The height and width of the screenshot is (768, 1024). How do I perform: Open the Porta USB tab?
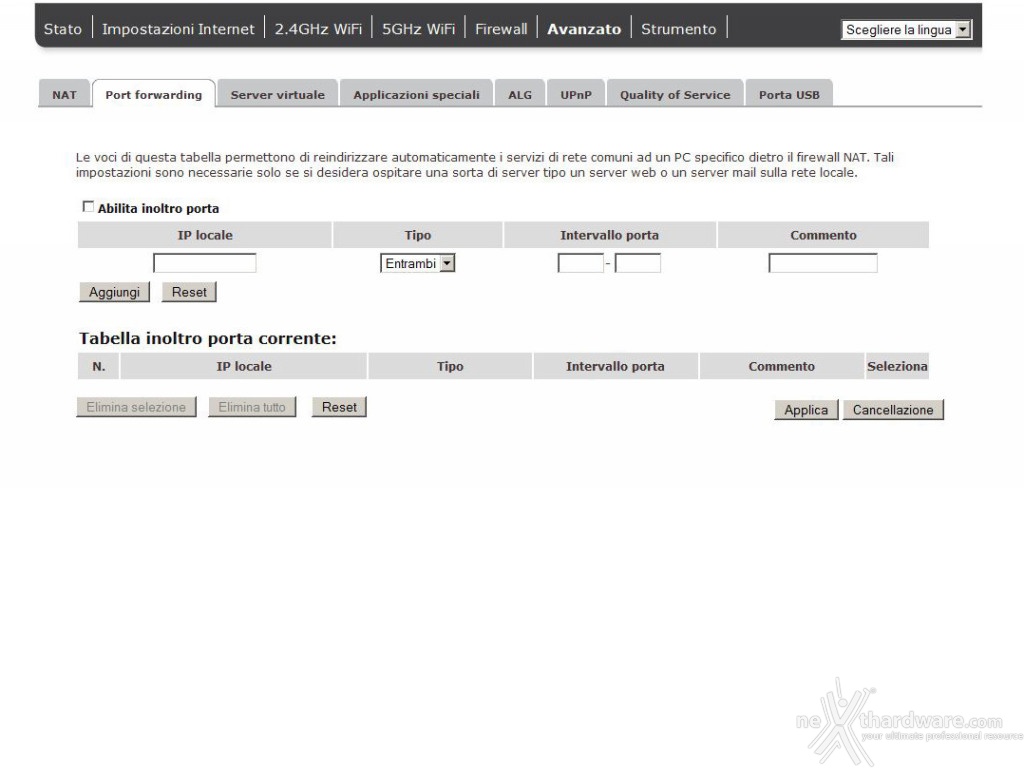(789, 95)
